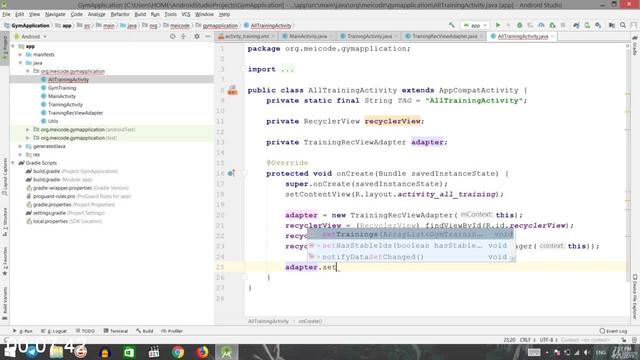Open the File menu
The width and height of the screenshot is (640, 360).
click(x=6, y=14)
